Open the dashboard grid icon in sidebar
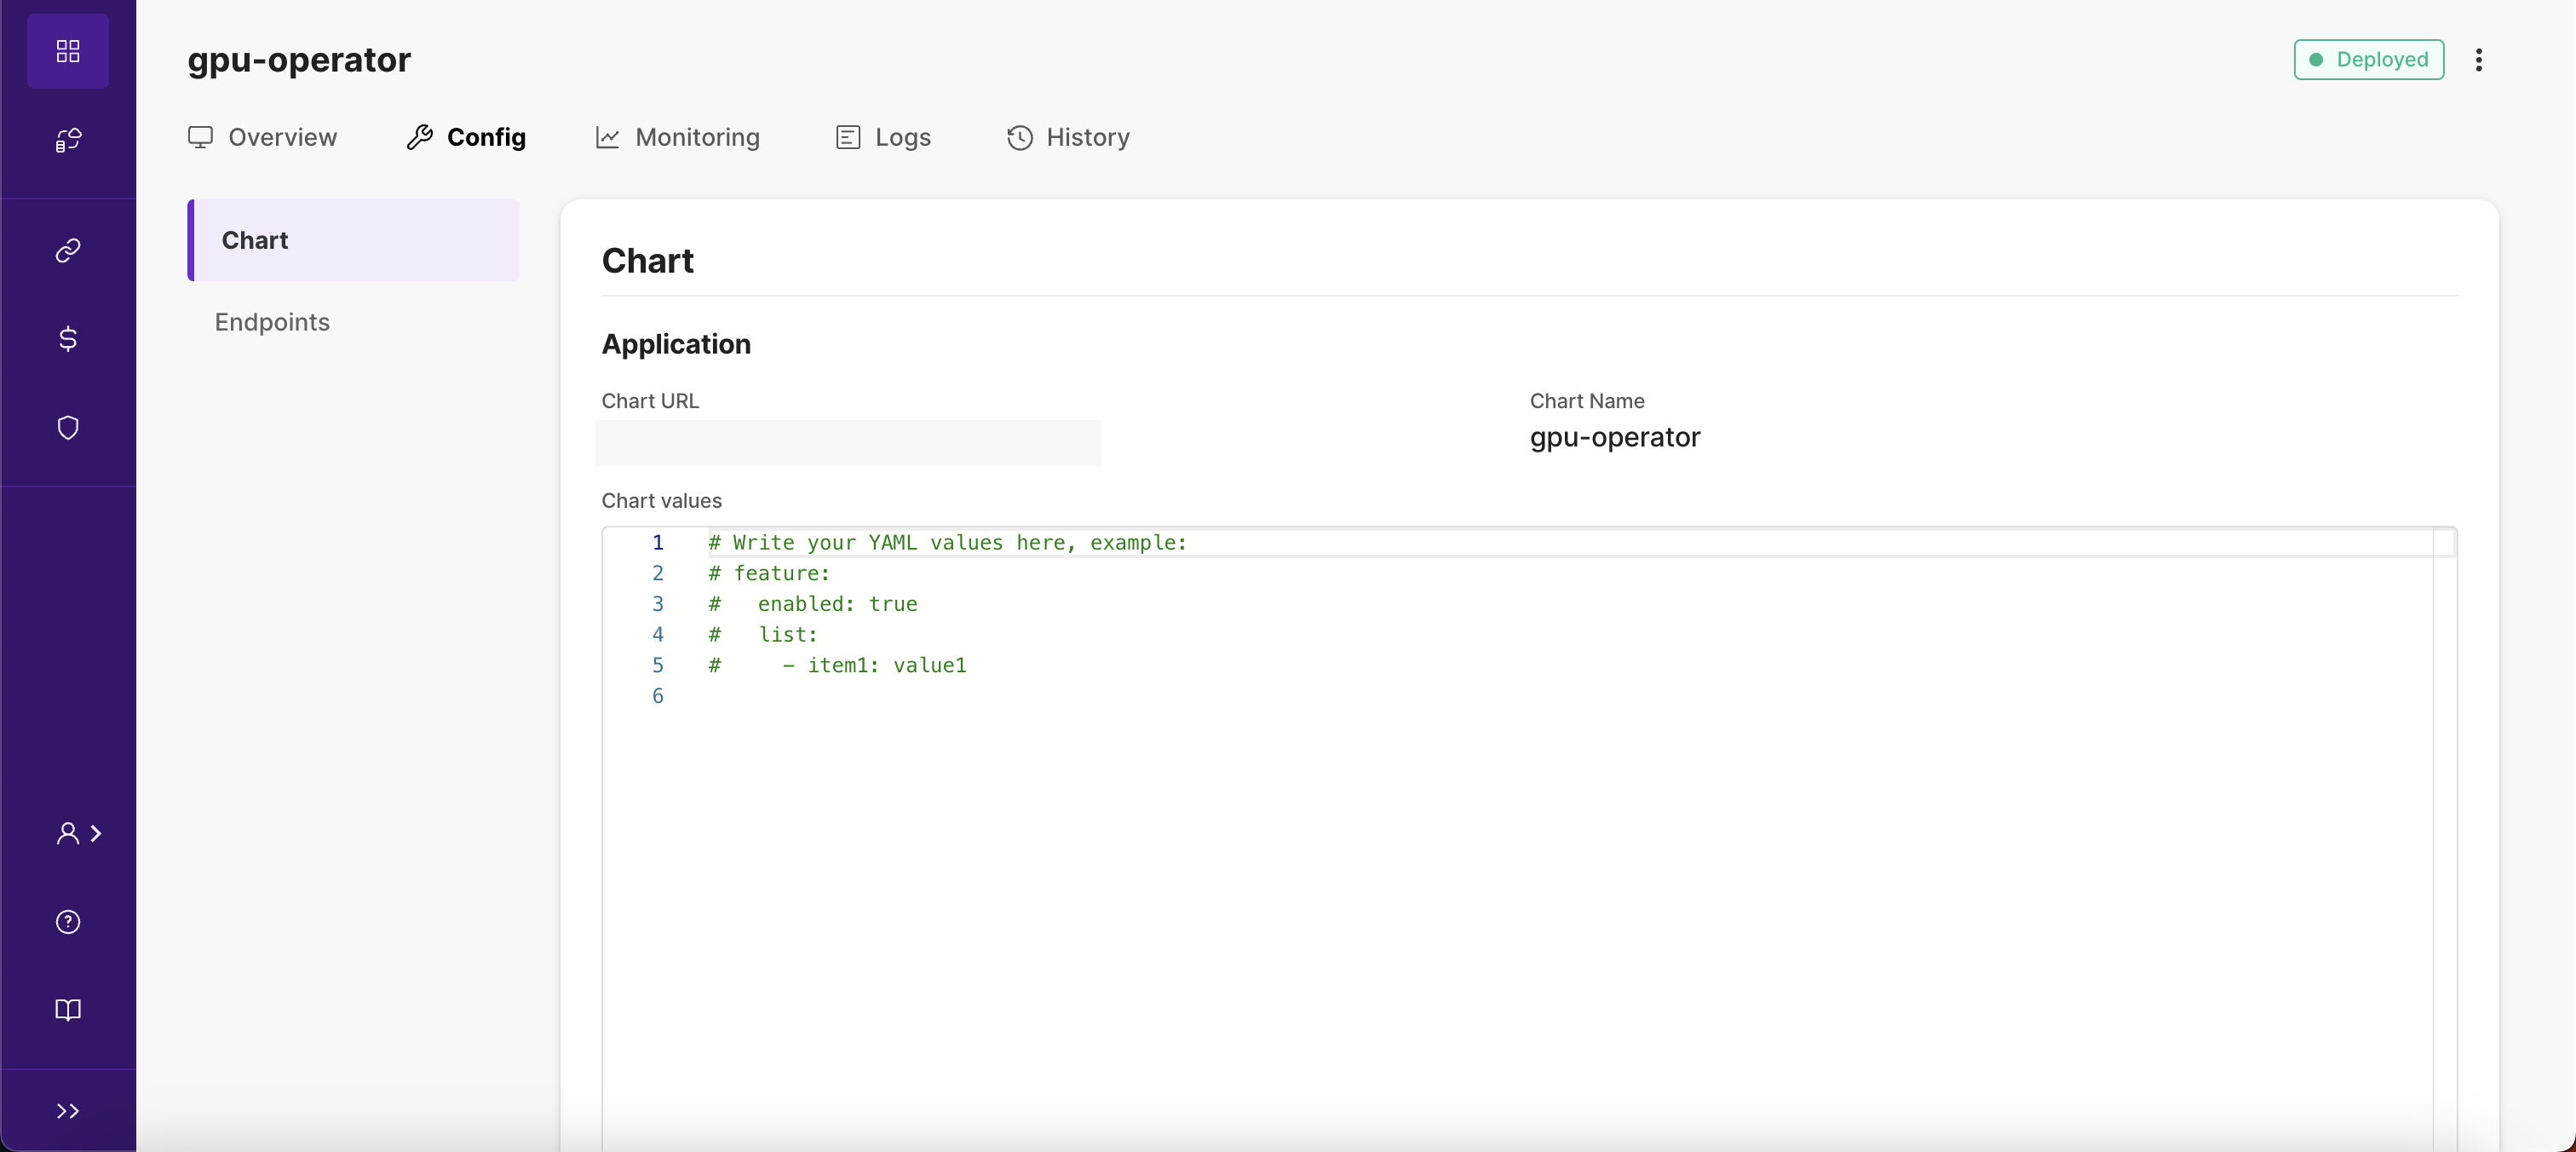This screenshot has height=1152, width=2576. click(68, 51)
